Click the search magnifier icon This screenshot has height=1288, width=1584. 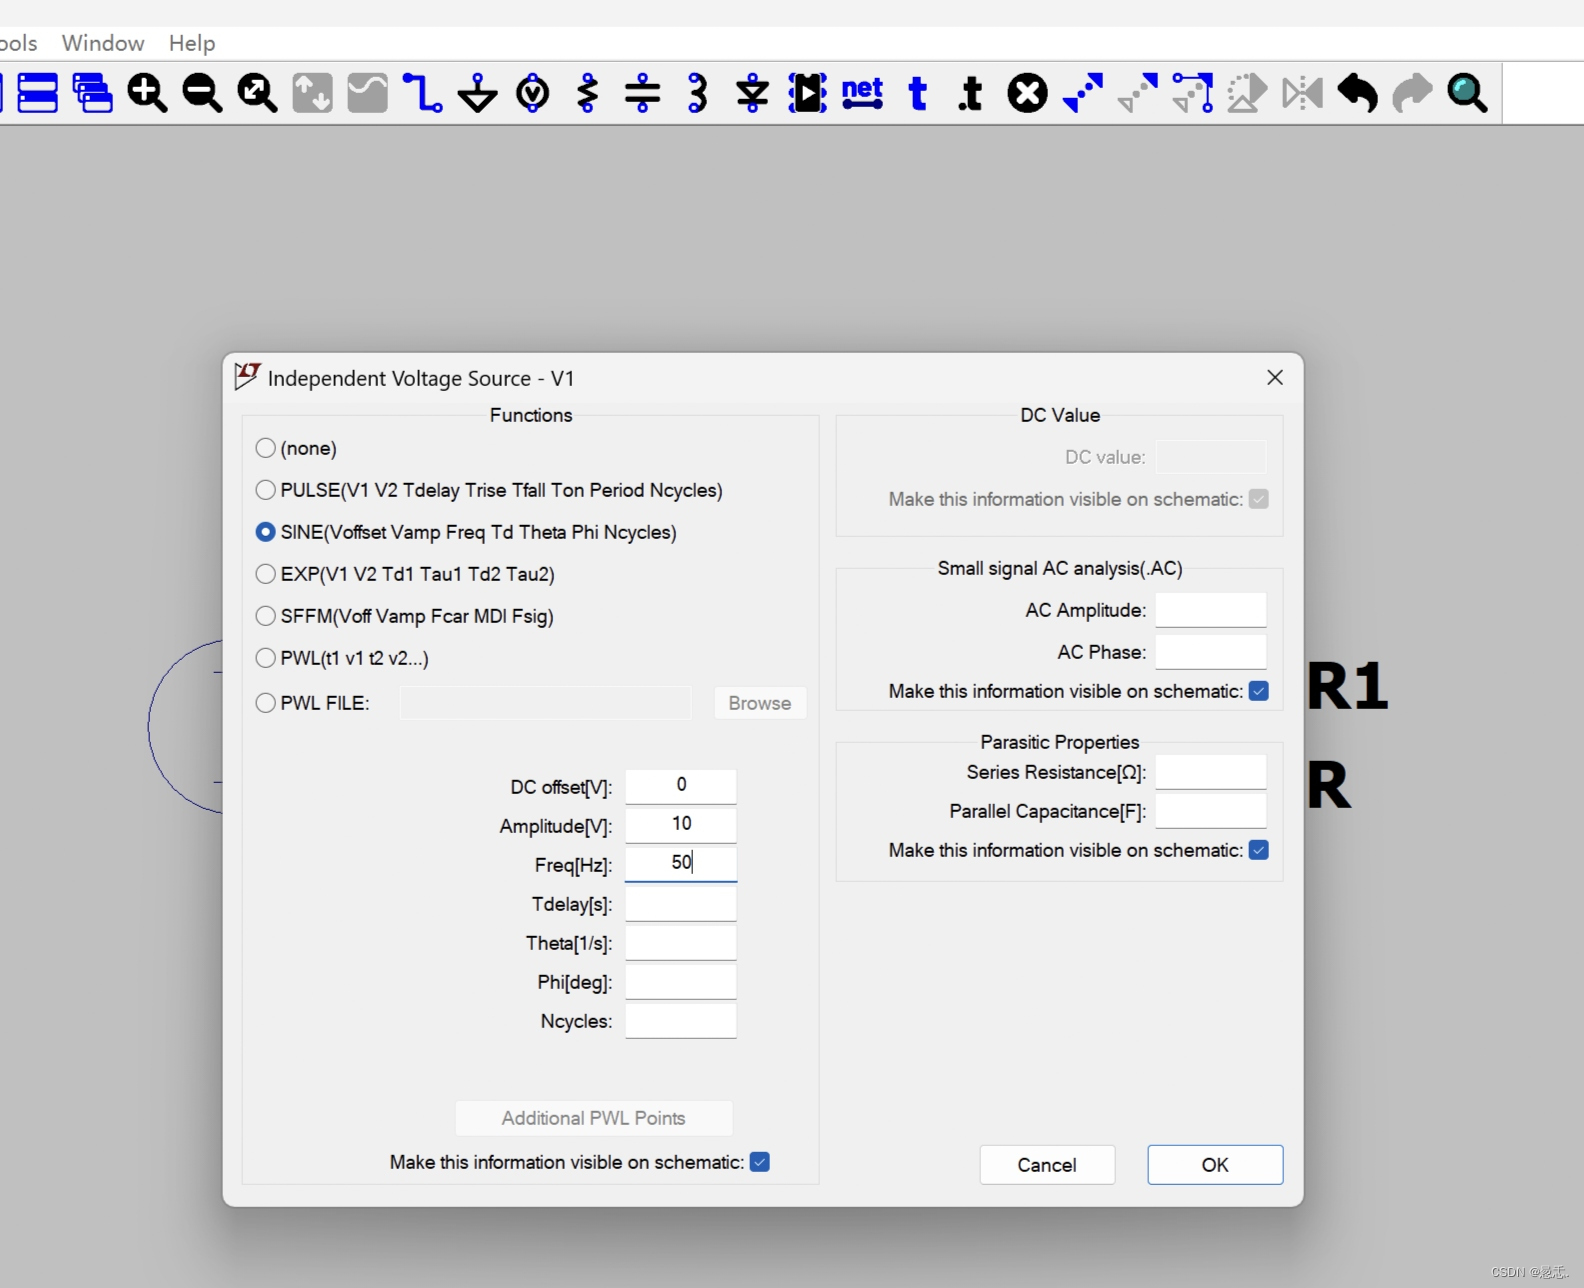1467,93
